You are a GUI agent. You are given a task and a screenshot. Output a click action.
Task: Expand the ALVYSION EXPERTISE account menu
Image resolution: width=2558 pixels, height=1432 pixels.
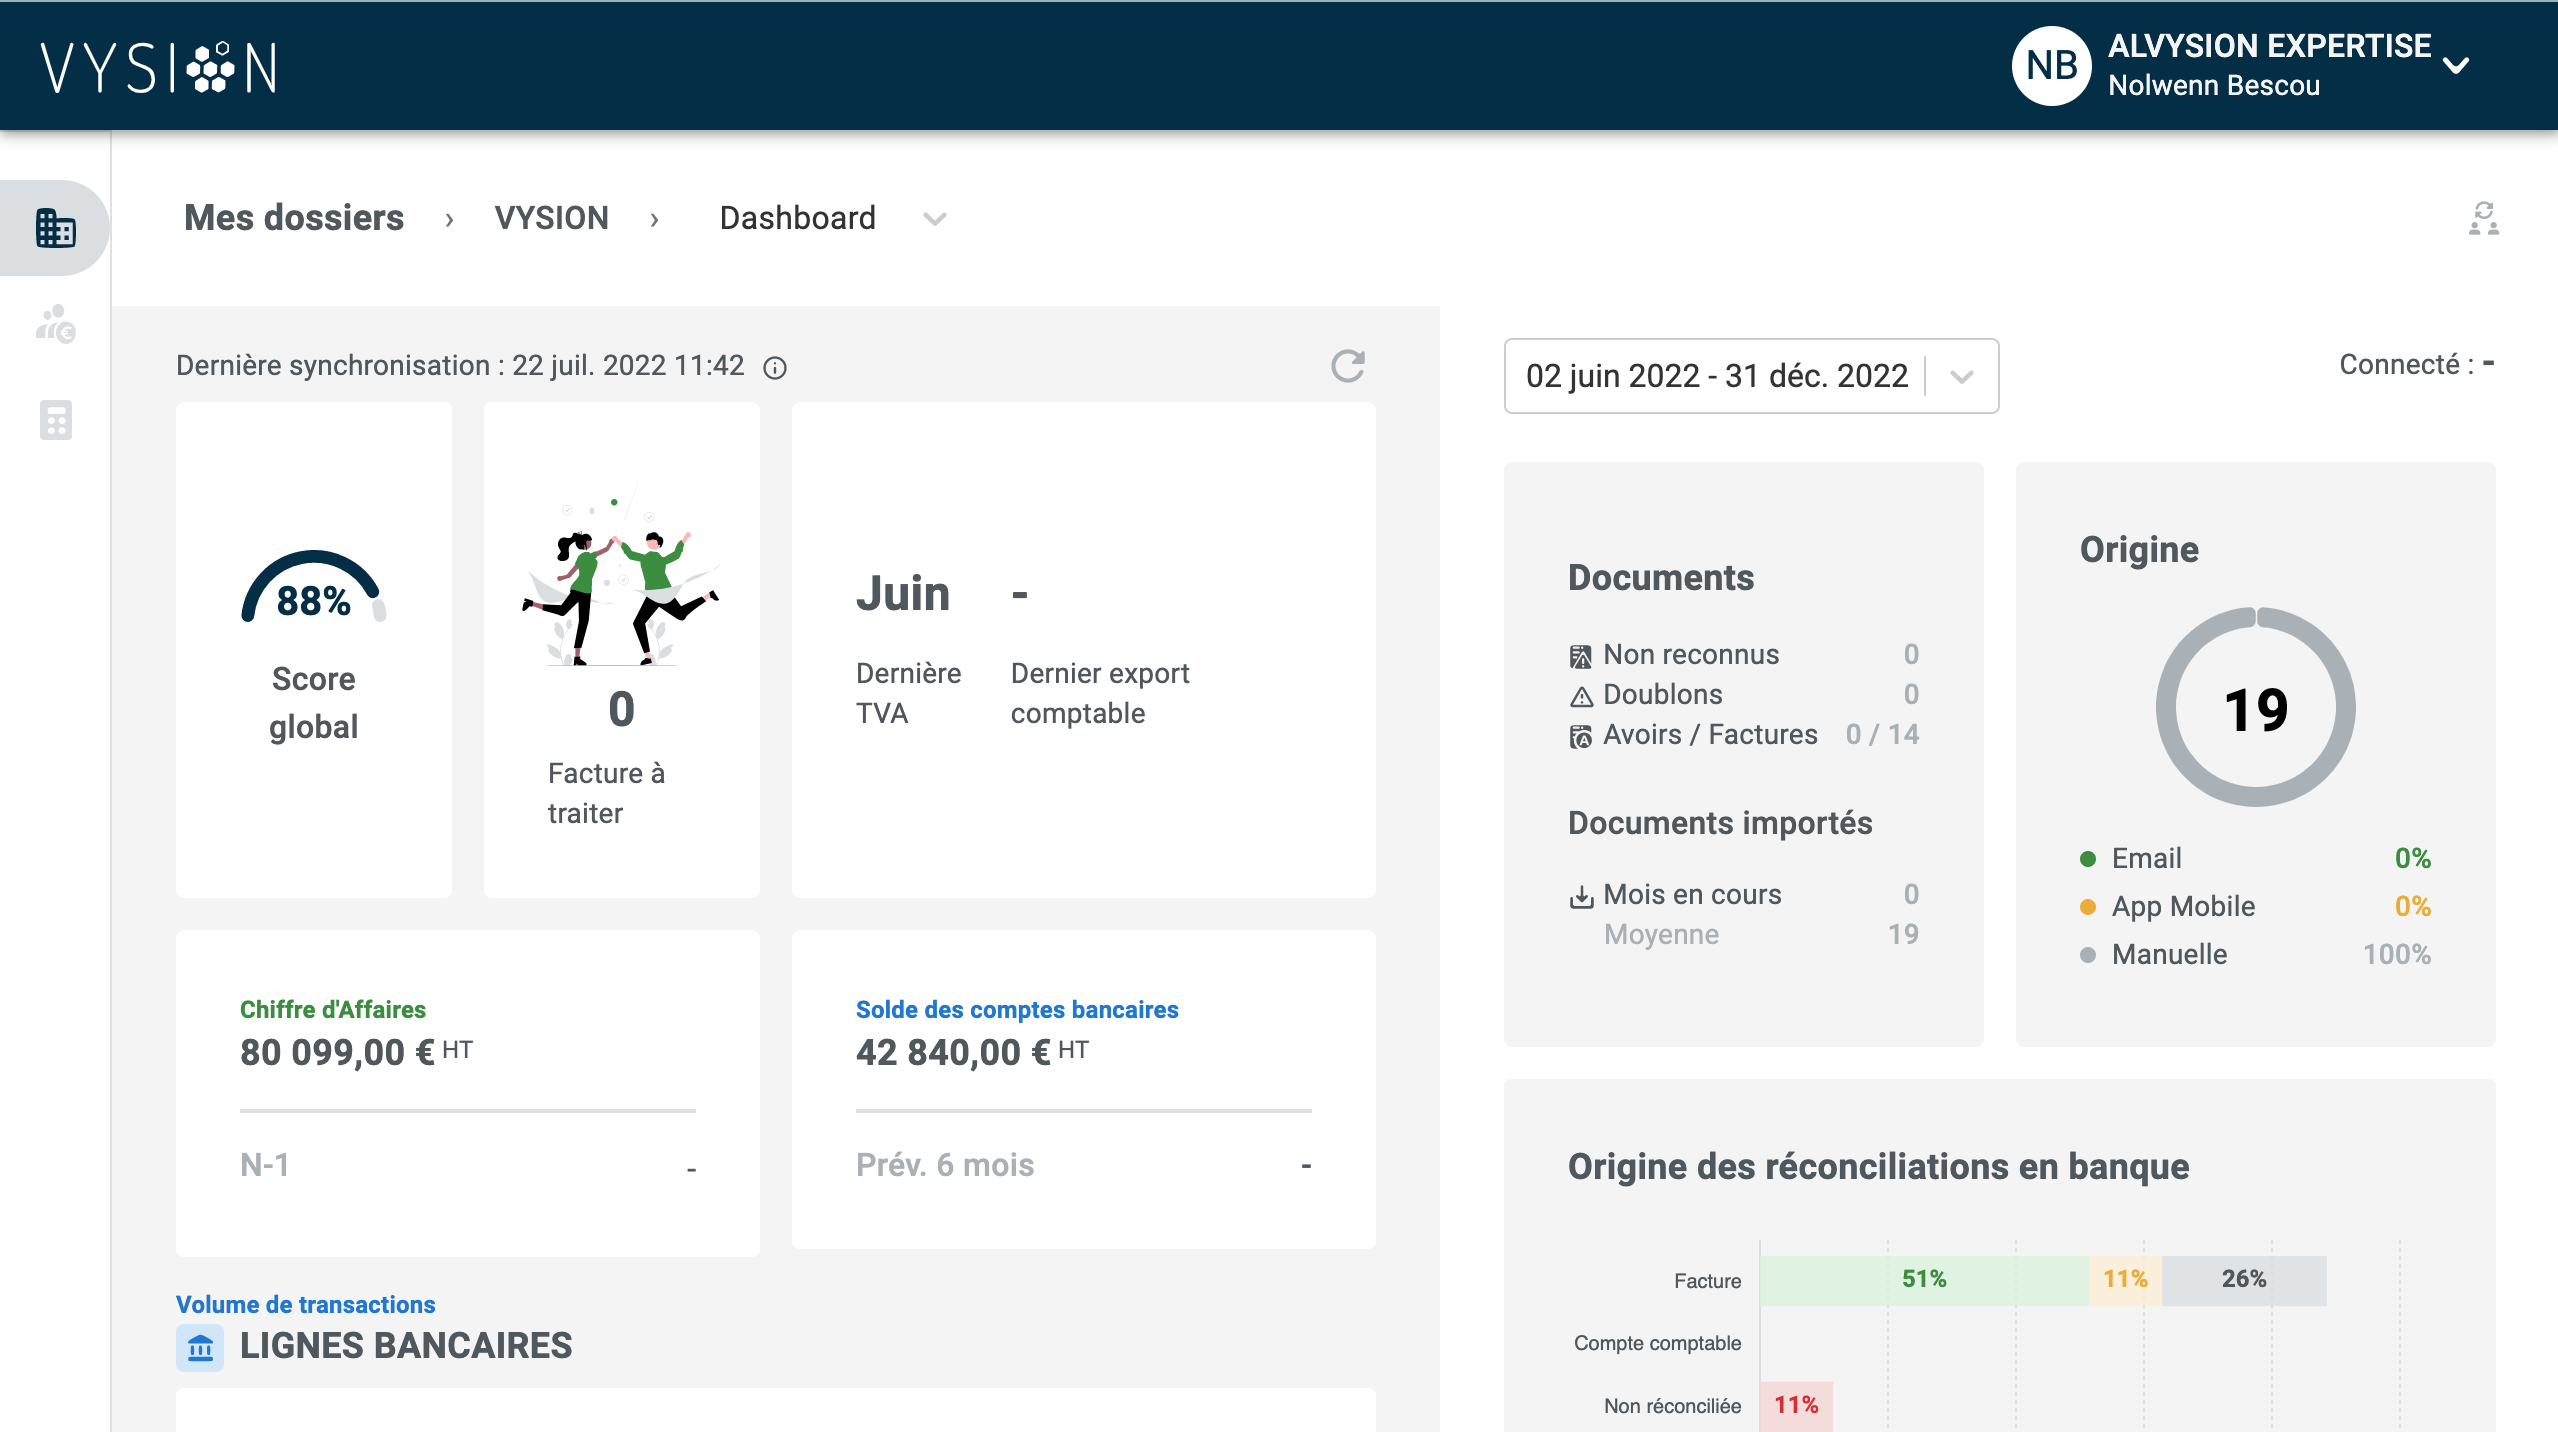point(2456,66)
